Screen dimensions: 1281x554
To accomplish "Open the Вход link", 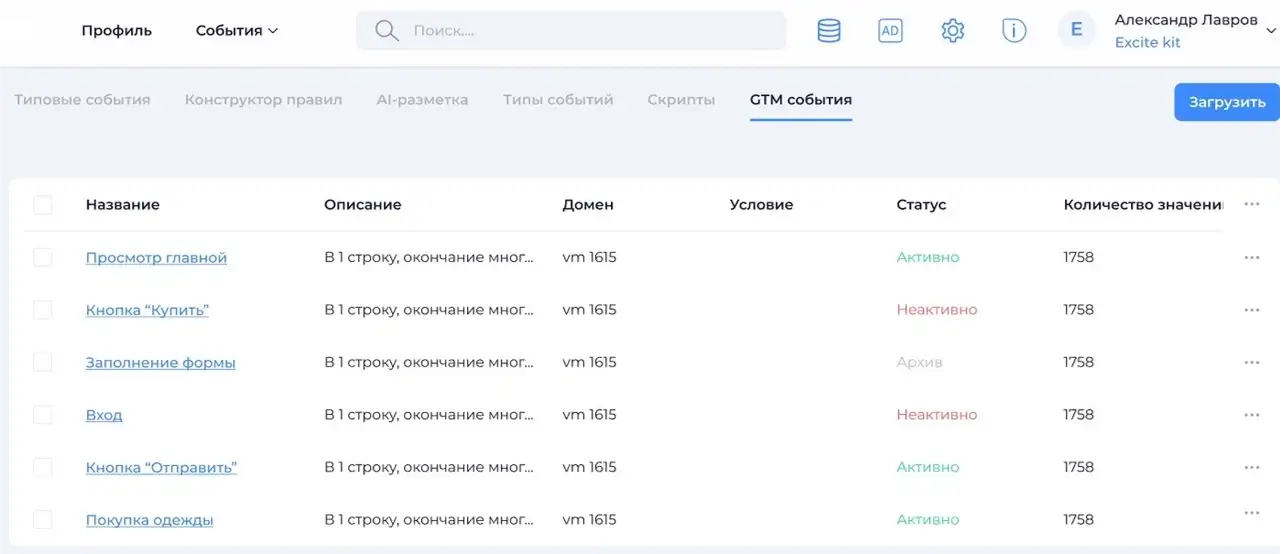I will point(104,415).
